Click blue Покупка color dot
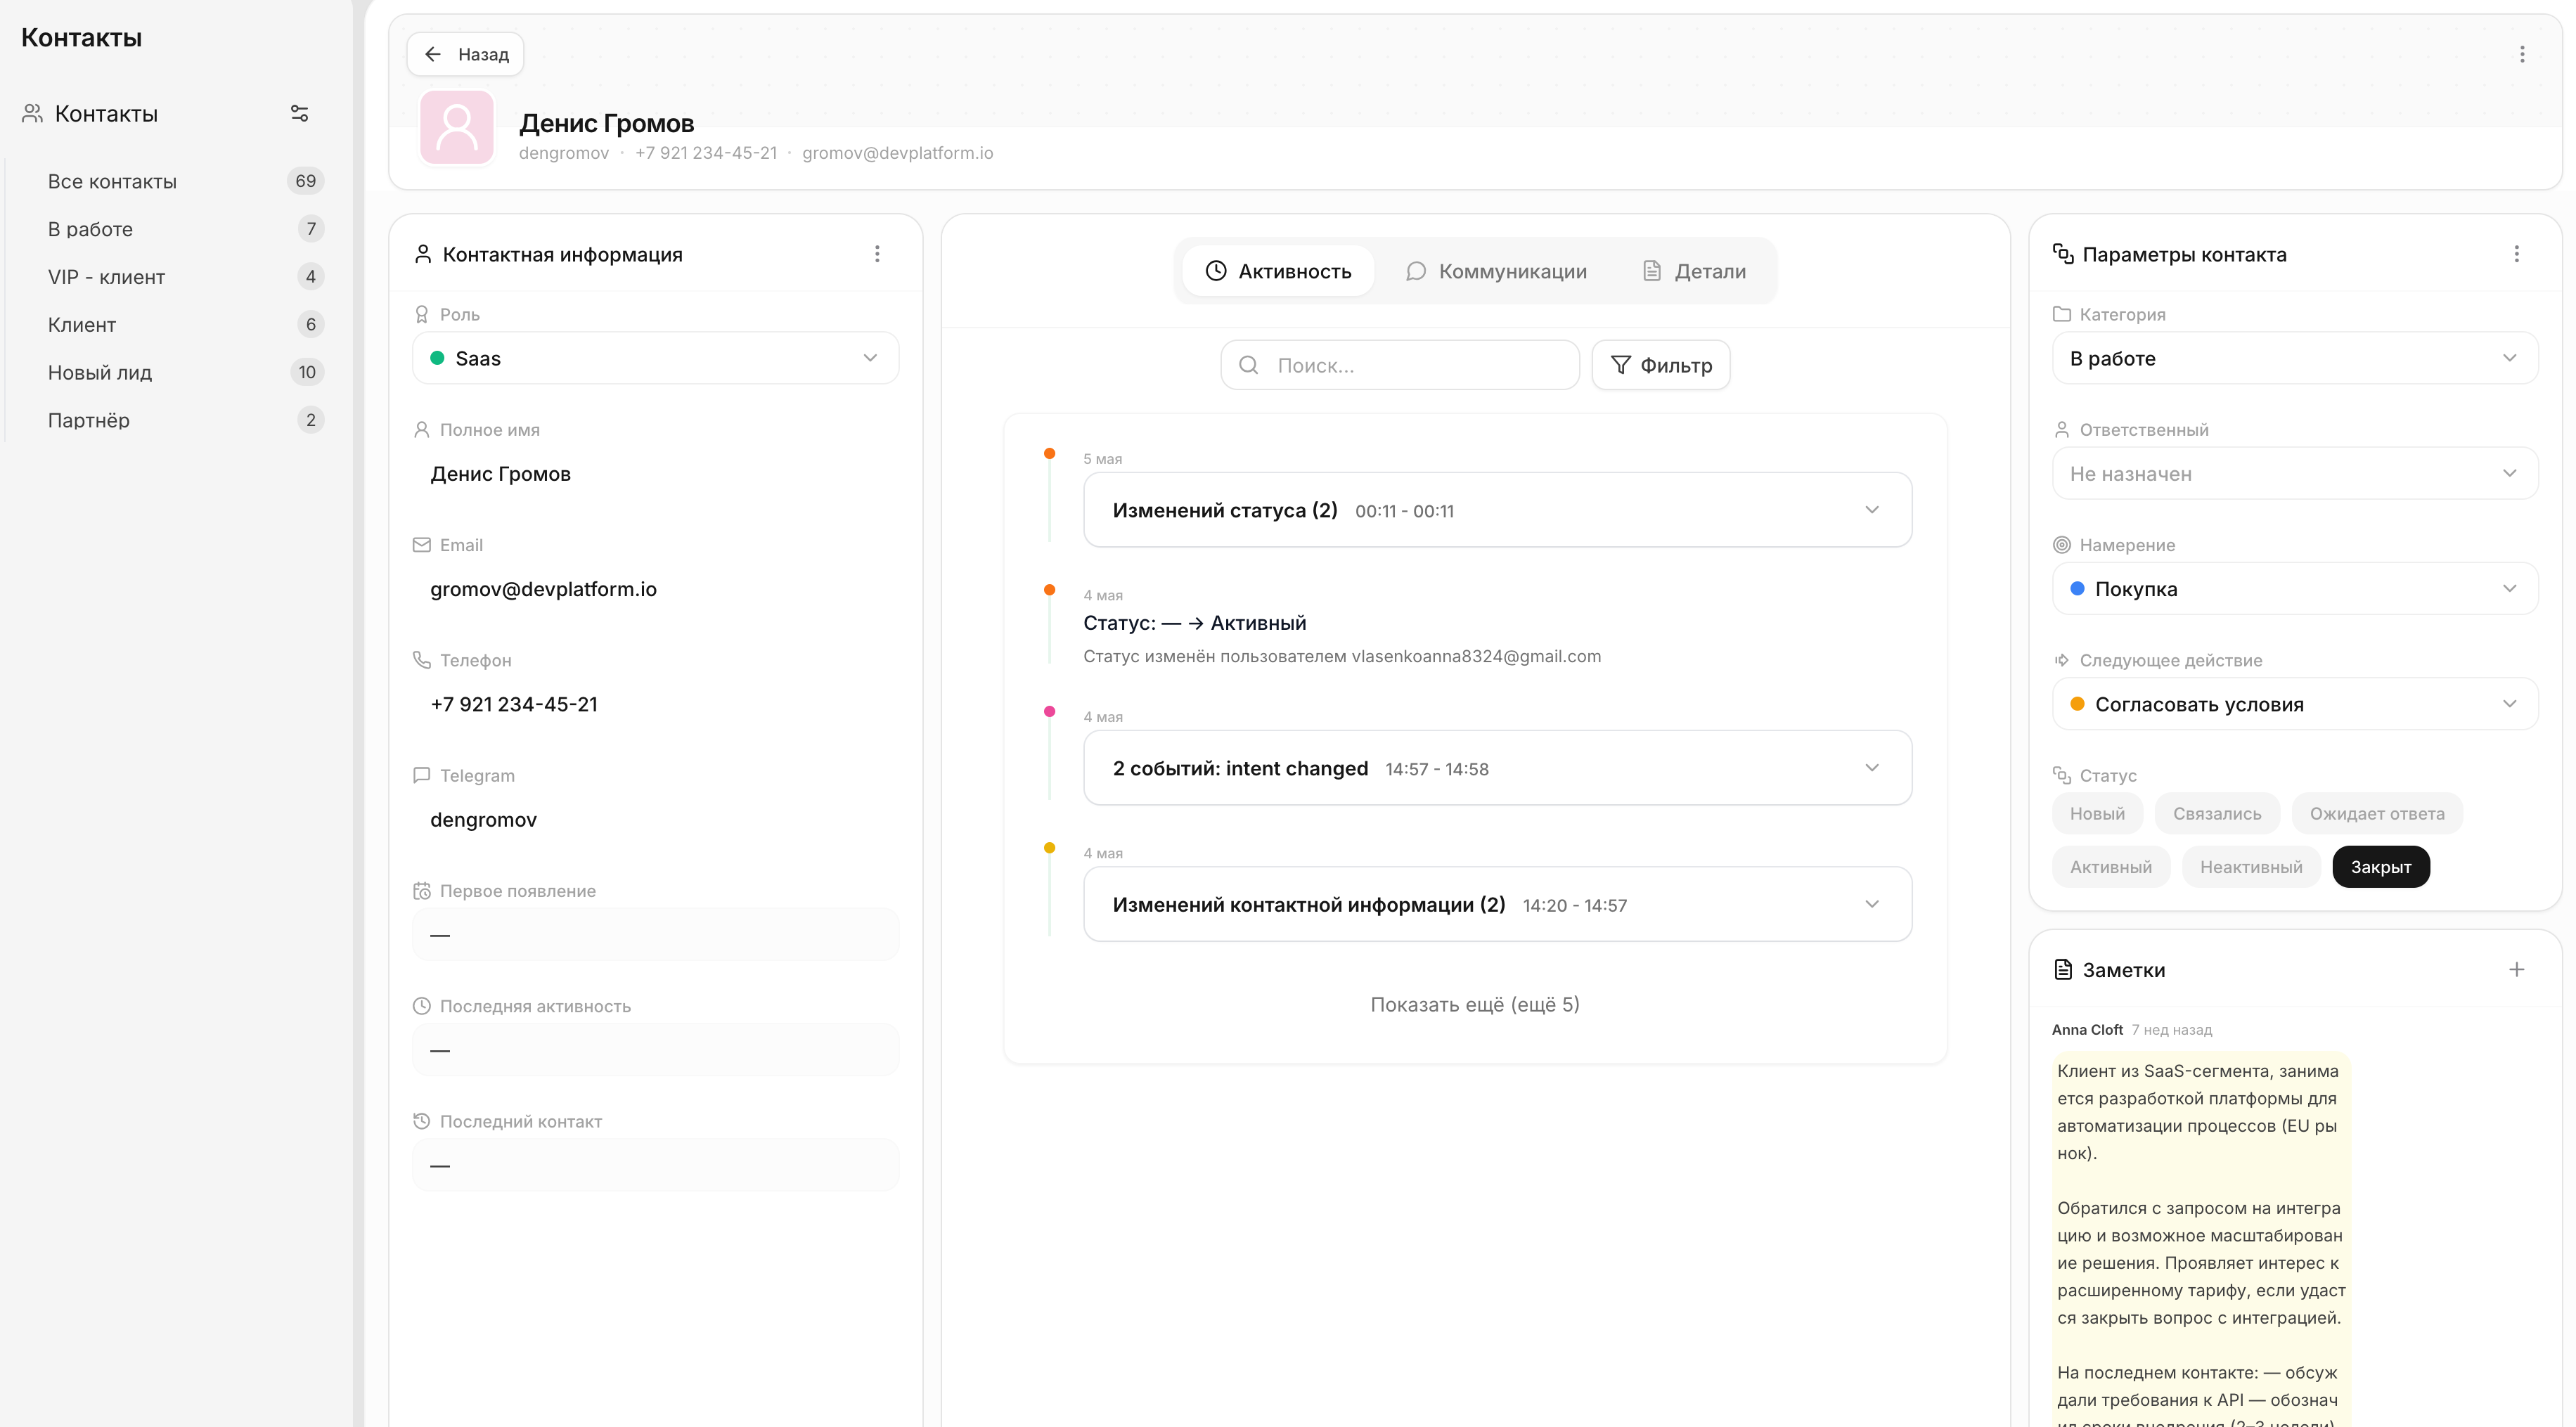 2077,589
